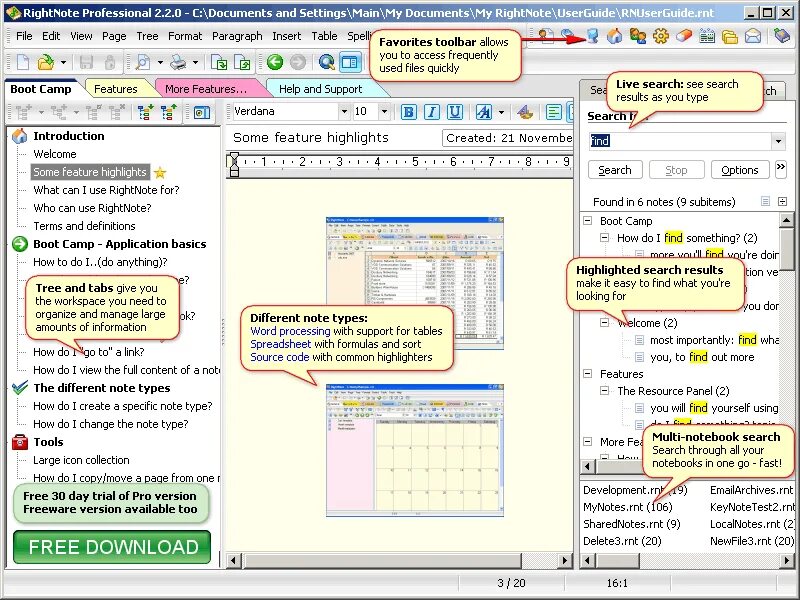Print the current note

[x=178, y=63]
